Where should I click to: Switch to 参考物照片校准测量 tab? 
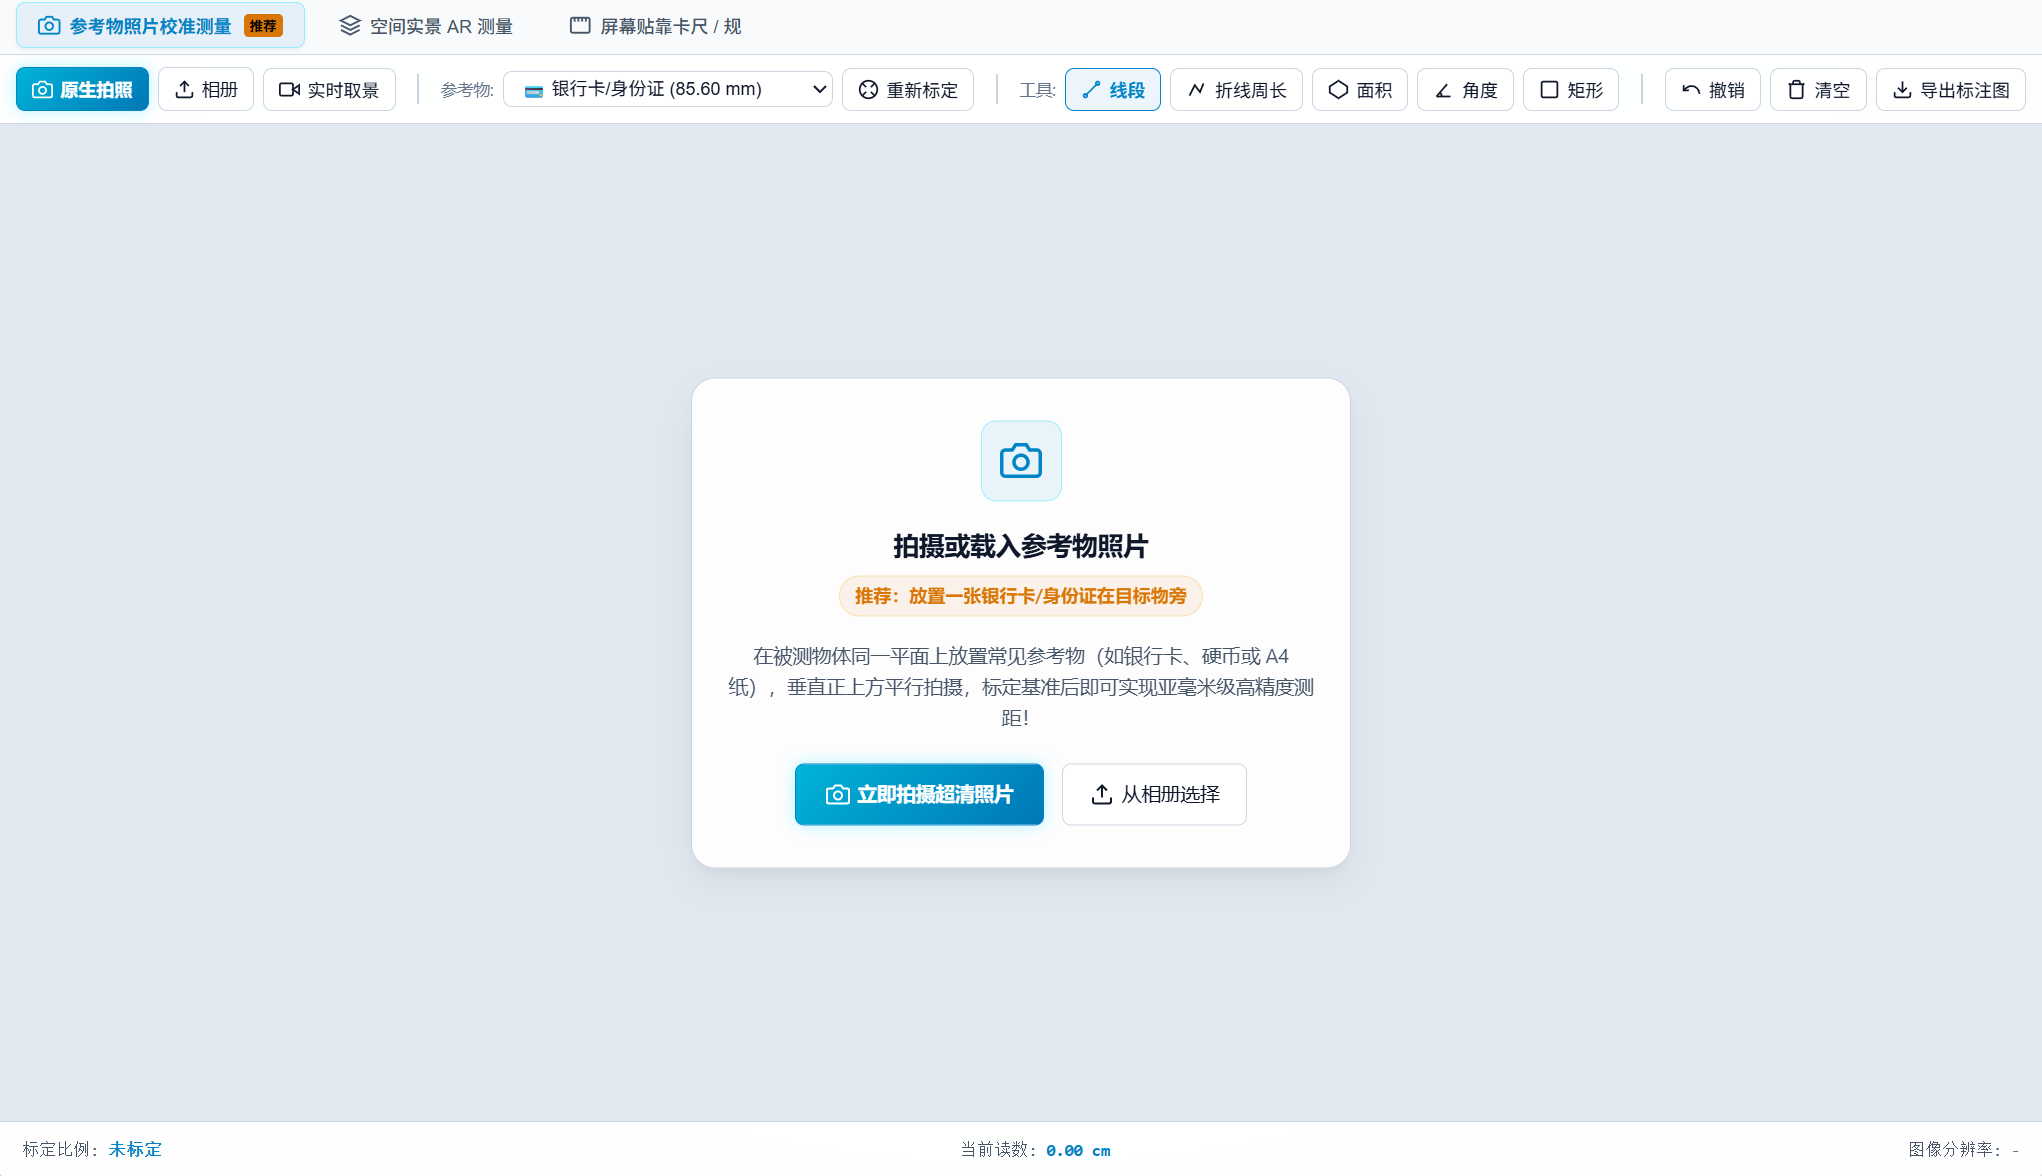(160, 26)
